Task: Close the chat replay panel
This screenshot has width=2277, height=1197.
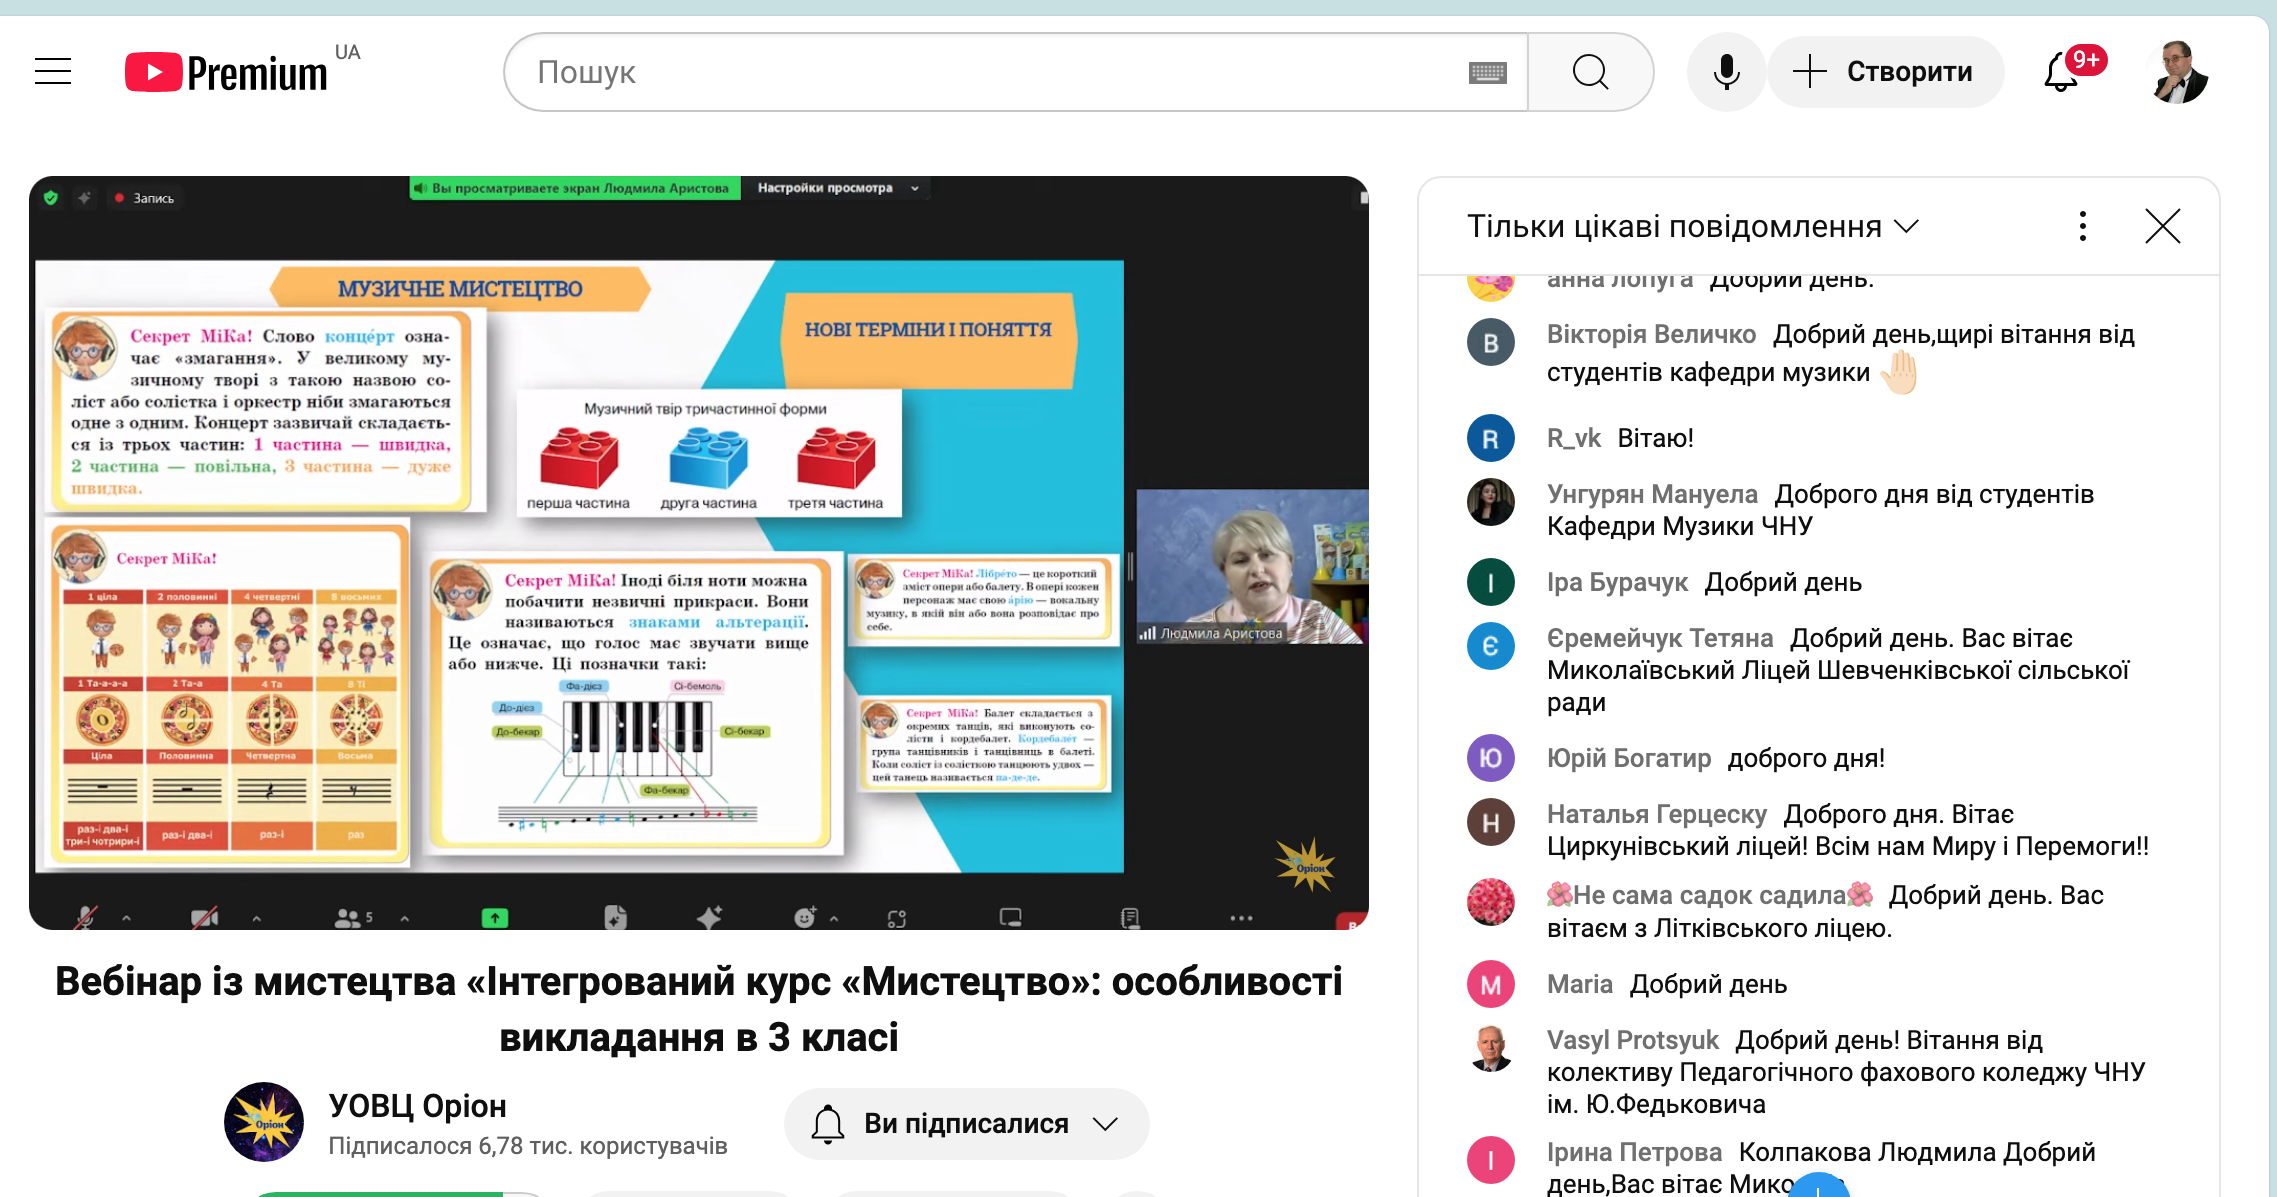Action: point(2162,227)
